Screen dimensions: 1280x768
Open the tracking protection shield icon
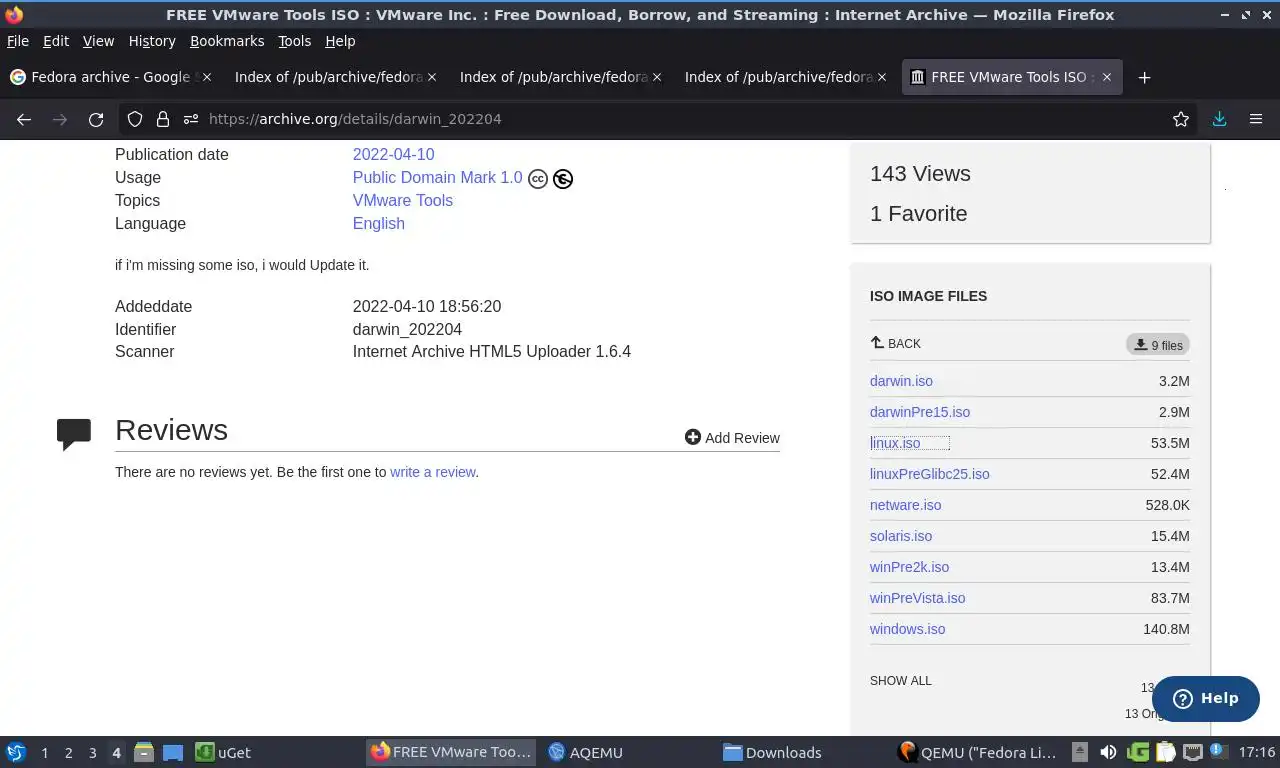(135, 119)
